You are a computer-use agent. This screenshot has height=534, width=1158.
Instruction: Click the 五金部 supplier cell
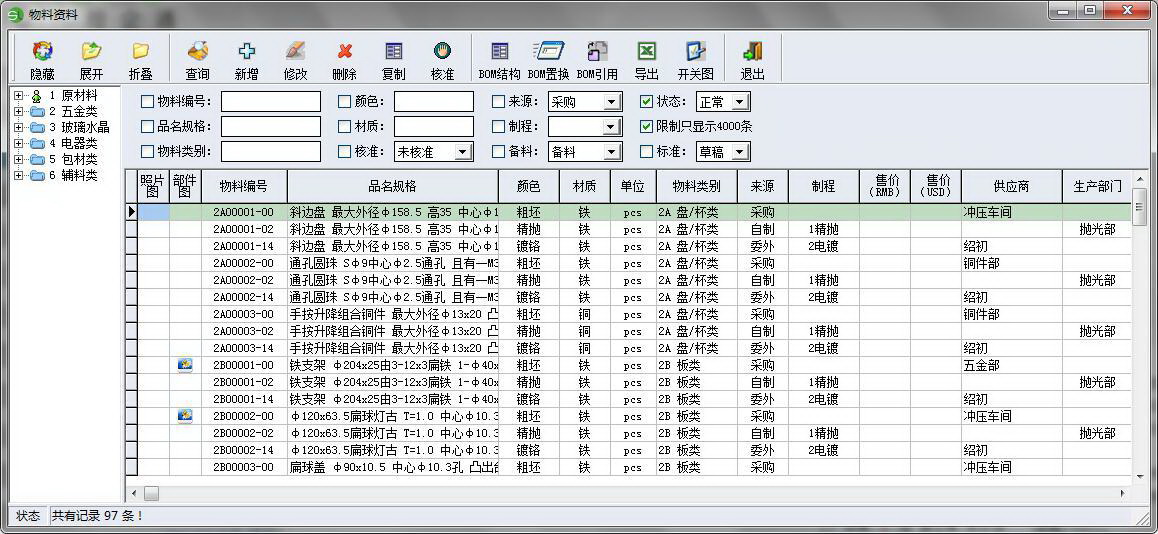point(1012,365)
